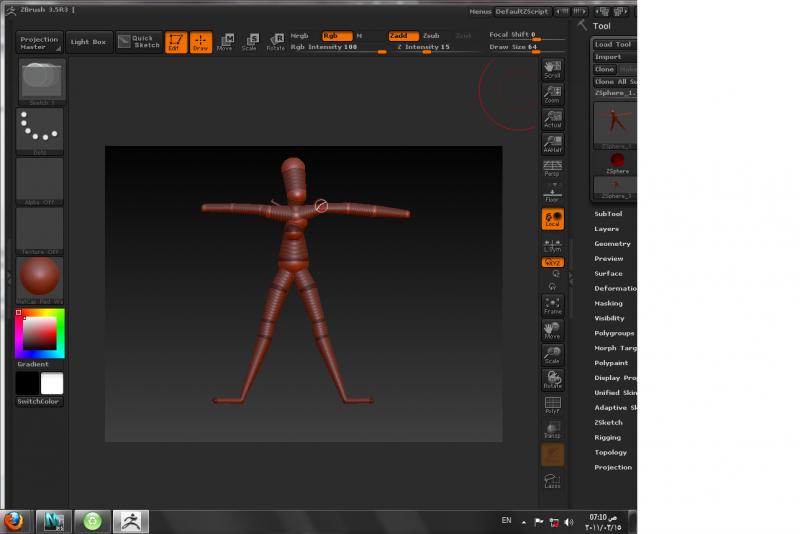Activate the Rotate tool in top shelf
Image resolution: width=800 pixels, height=534 pixels.
coord(275,42)
